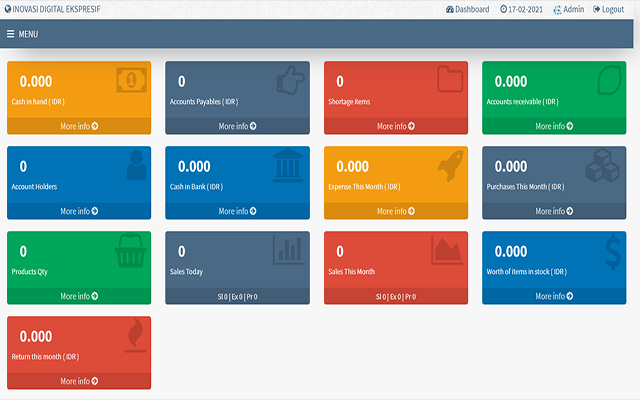The image size is (640, 400).
Task: Open More info for Return this month
Action: coord(79,381)
